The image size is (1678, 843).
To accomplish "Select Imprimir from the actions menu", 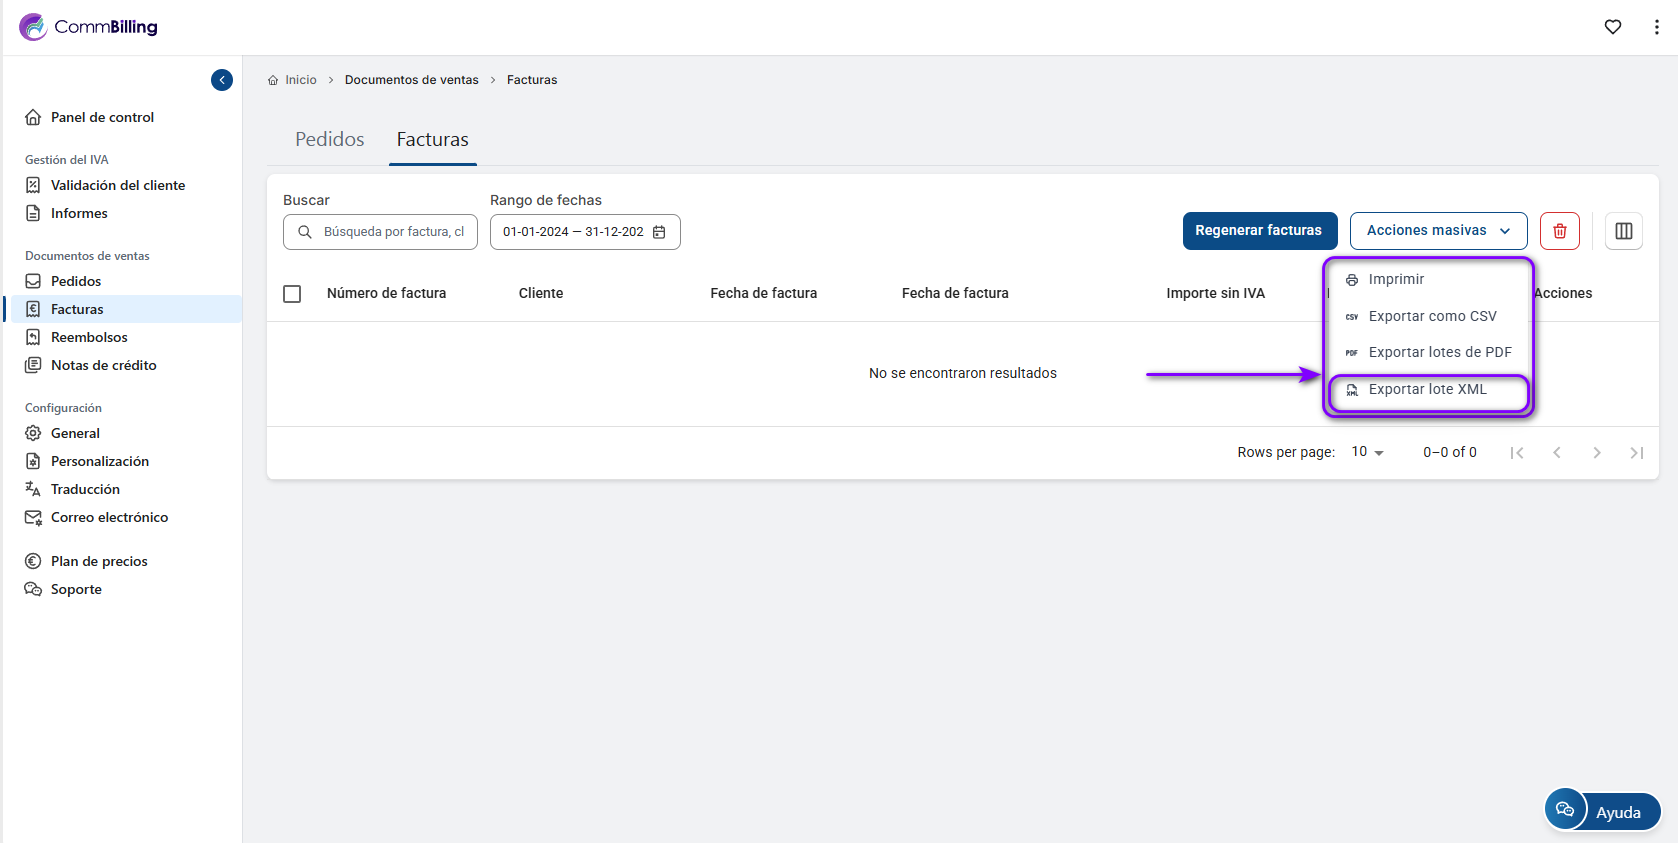I will [x=1396, y=280].
